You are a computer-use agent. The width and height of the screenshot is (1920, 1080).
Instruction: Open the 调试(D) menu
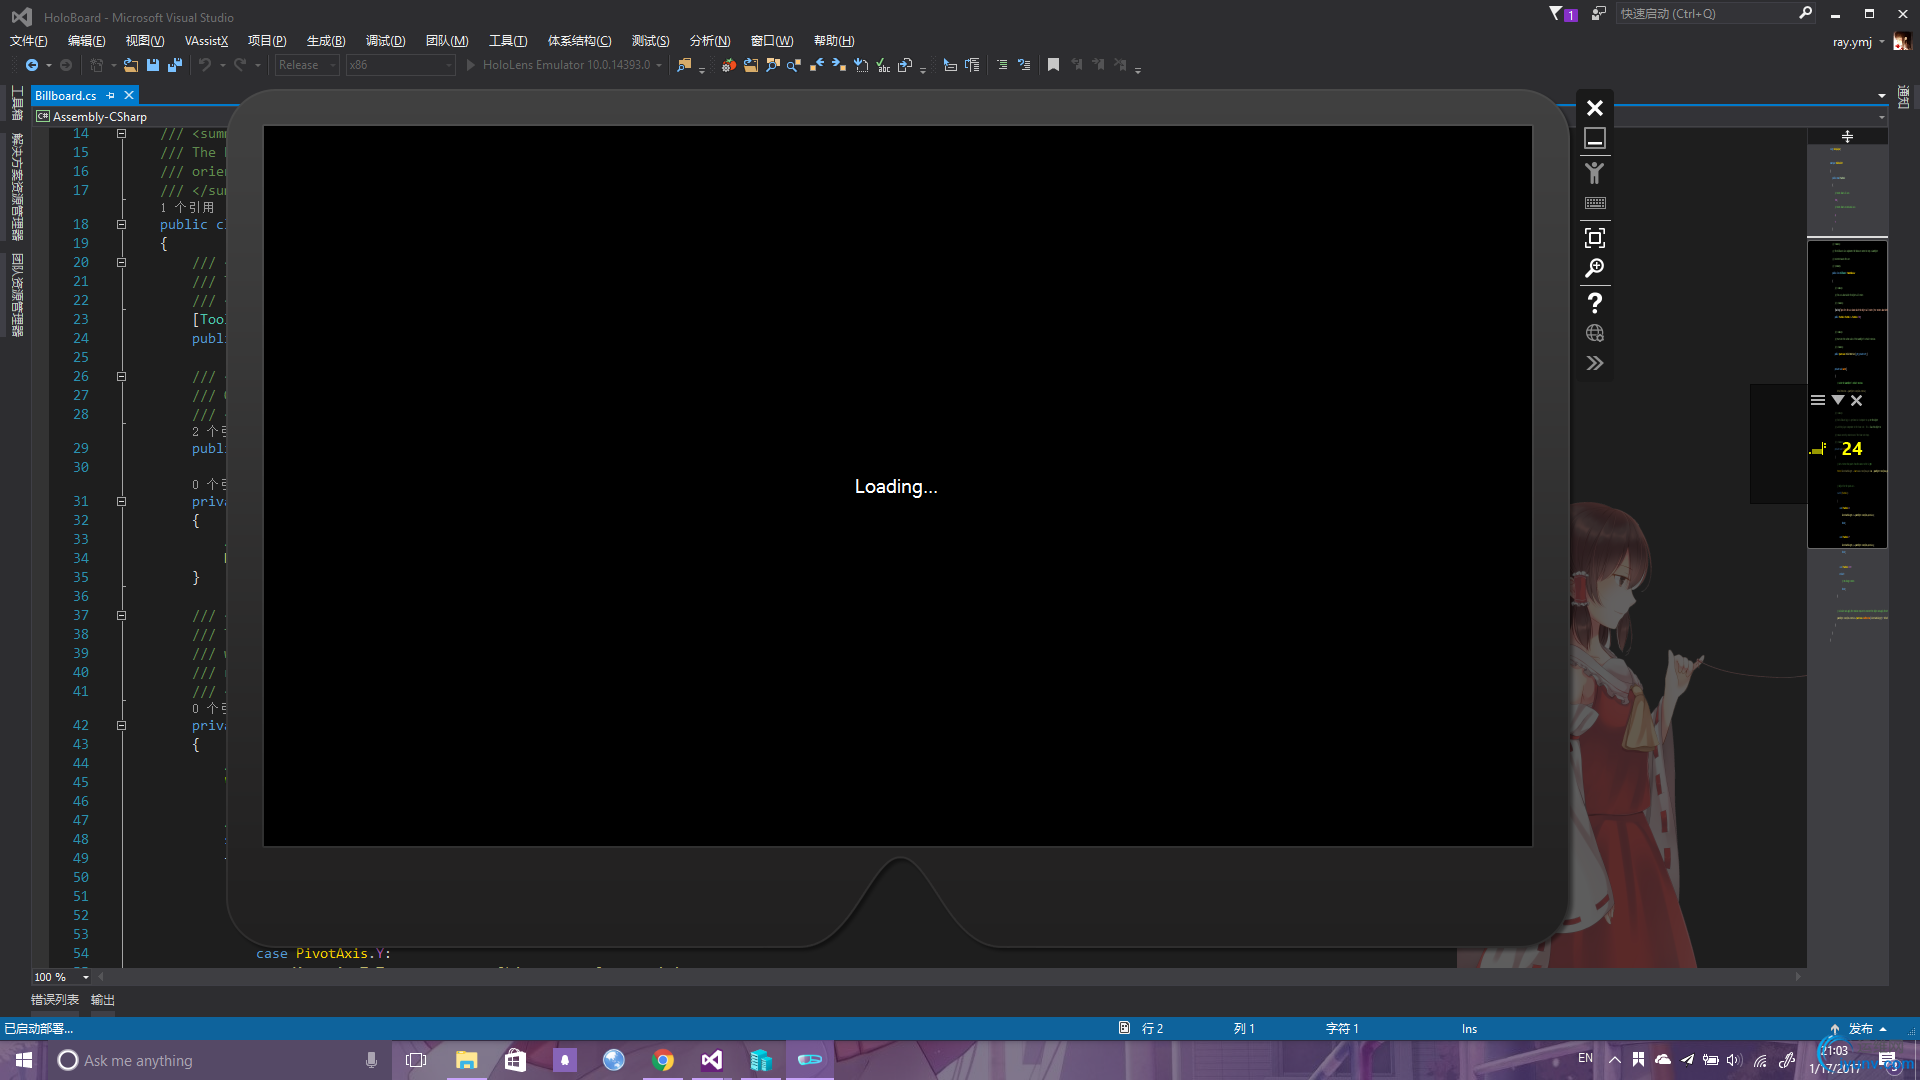pos(385,41)
